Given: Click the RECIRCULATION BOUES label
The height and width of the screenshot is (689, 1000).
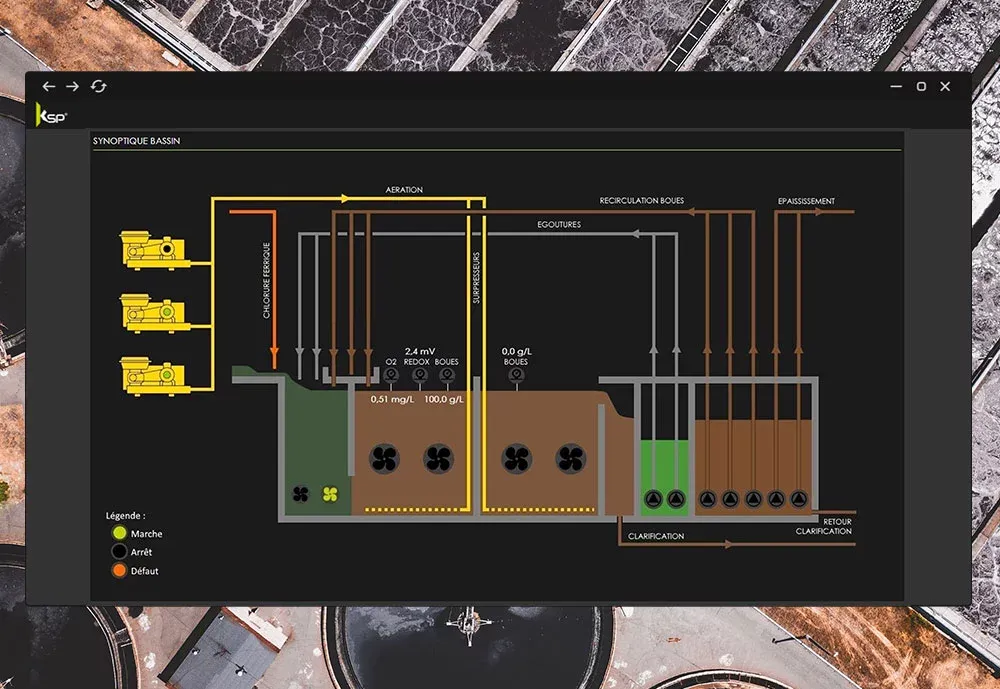Looking at the screenshot, I should tap(641, 201).
